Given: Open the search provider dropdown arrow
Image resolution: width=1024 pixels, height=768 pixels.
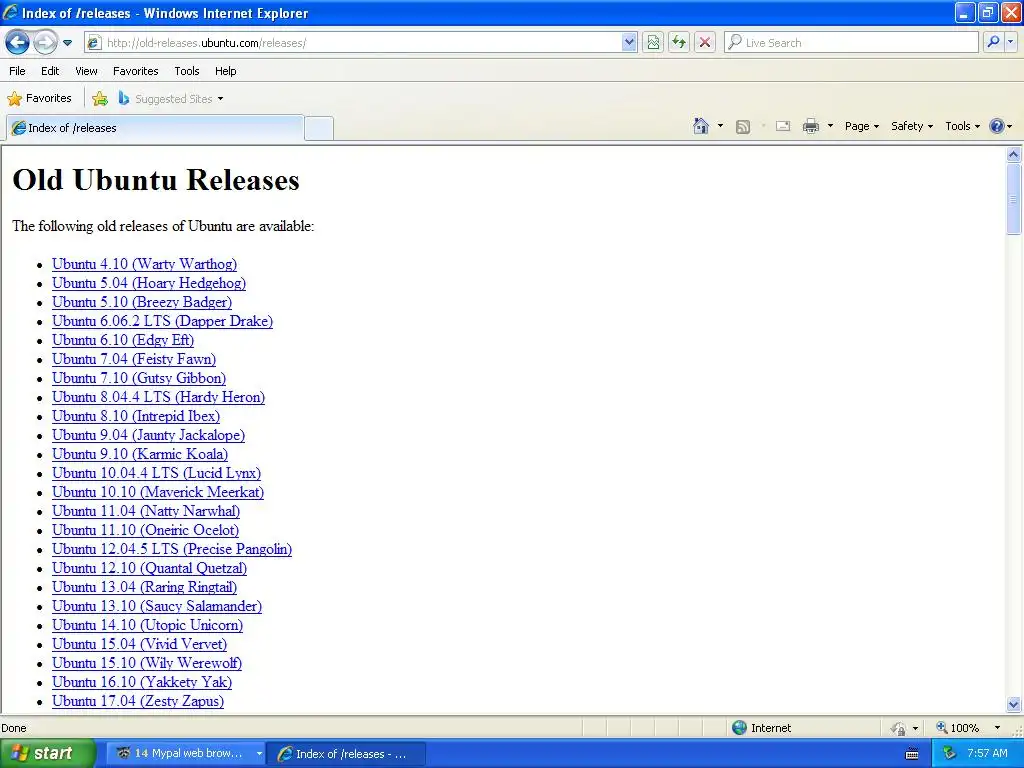Looking at the screenshot, I should point(1010,43).
